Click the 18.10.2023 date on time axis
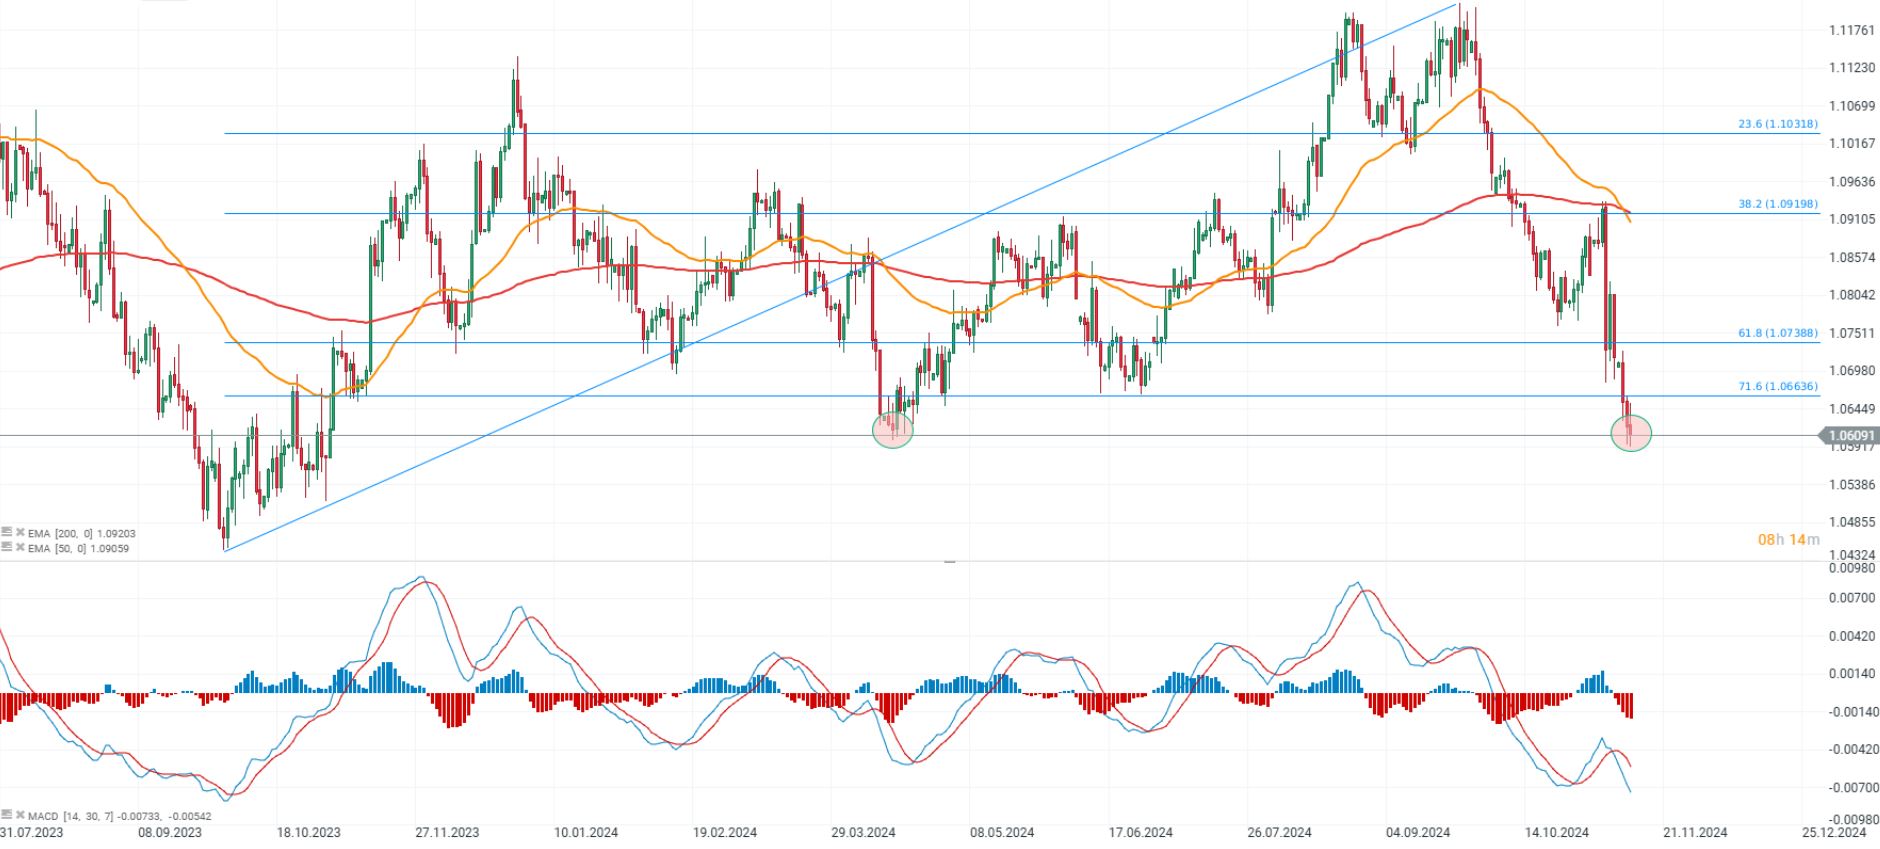Screen dimensions: 1880x849 point(309,832)
